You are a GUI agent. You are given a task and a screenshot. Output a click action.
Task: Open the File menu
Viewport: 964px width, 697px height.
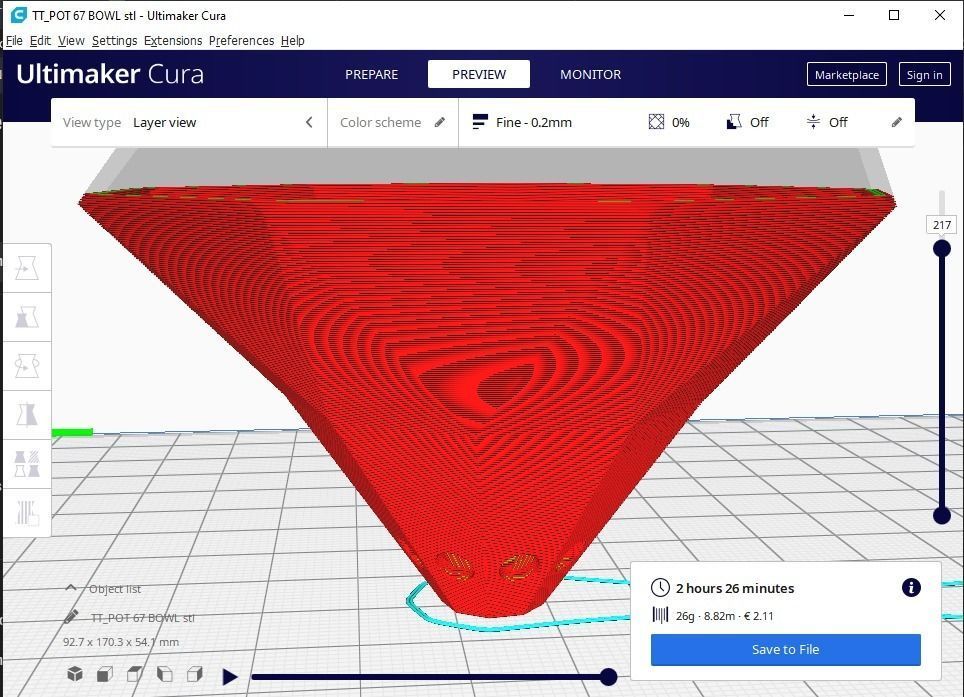[14, 41]
